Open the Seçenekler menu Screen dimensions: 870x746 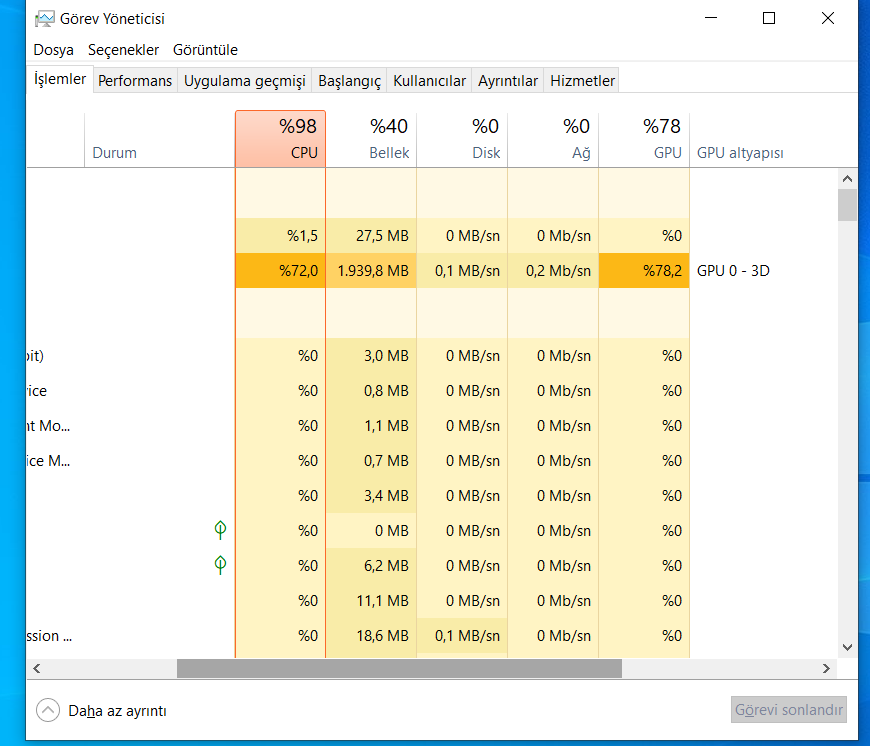tap(123, 50)
